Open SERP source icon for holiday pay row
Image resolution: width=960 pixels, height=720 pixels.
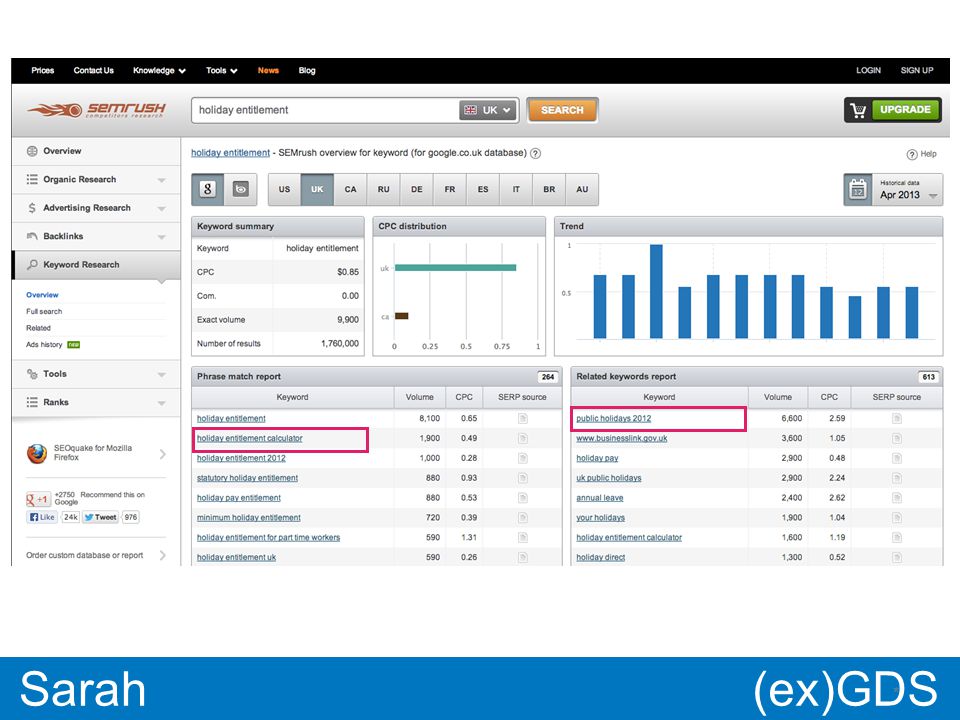896,458
